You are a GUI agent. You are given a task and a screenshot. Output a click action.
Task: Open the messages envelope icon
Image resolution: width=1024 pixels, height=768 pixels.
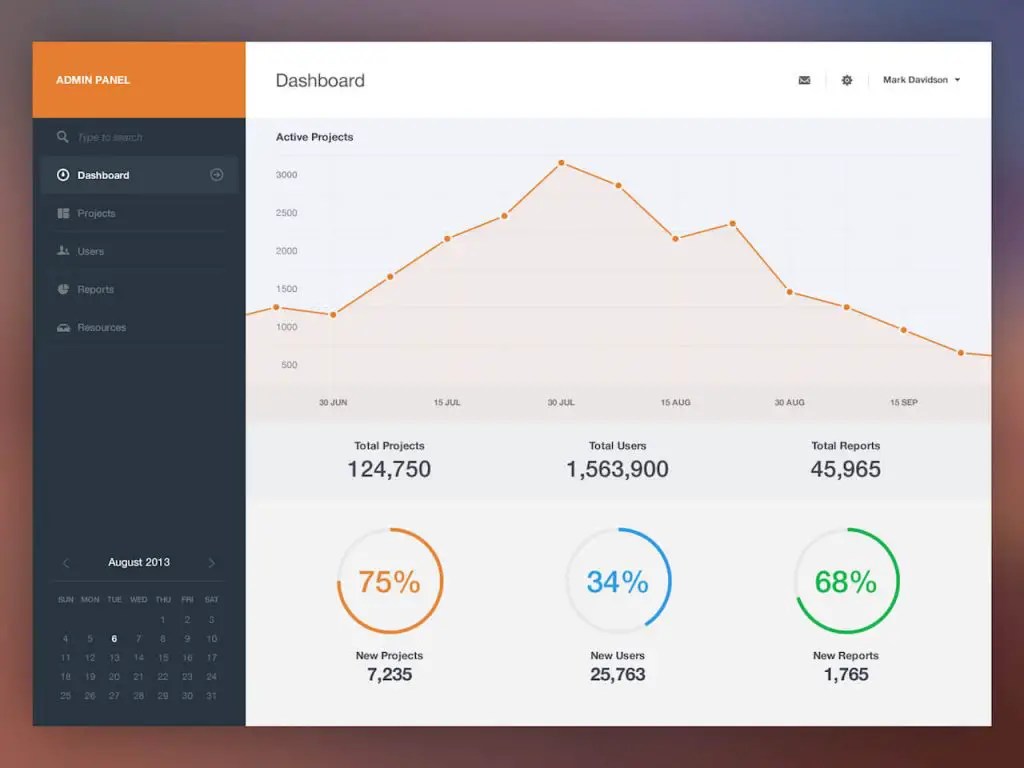804,80
